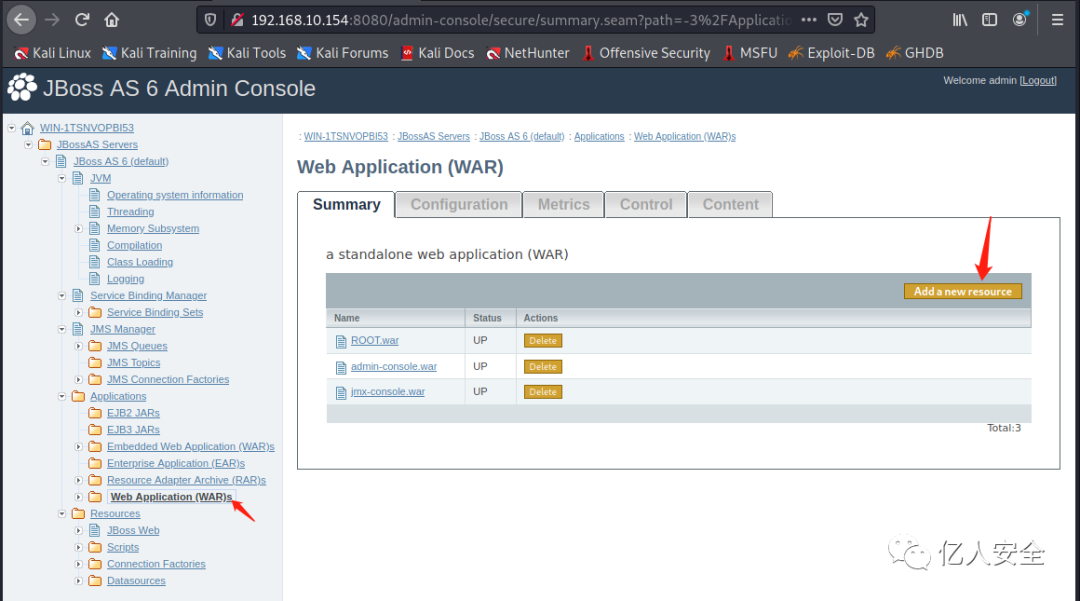Collapse the Resources tree node

click(x=62, y=514)
